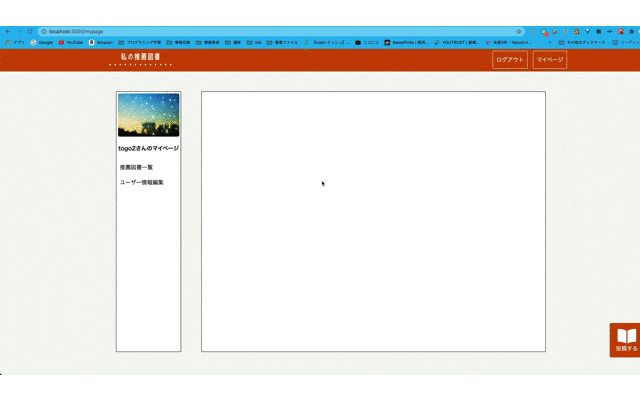Bookmark this page with the star icon
The width and height of the screenshot is (640, 400).
point(519,31)
